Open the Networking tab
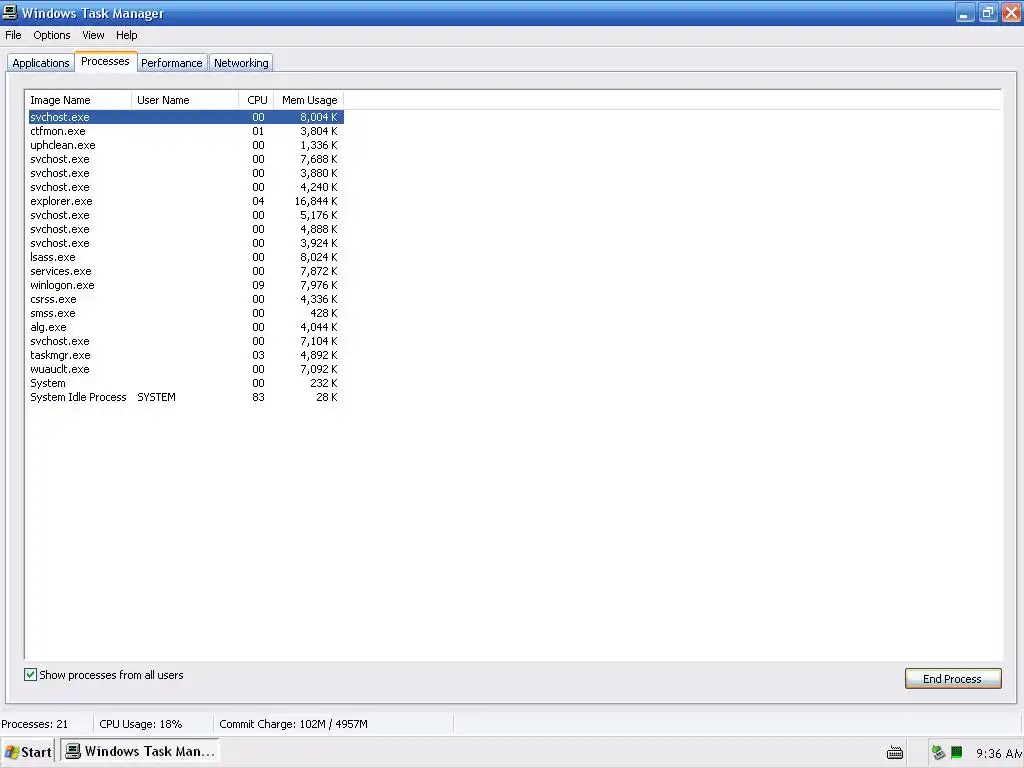 click(241, 63)
